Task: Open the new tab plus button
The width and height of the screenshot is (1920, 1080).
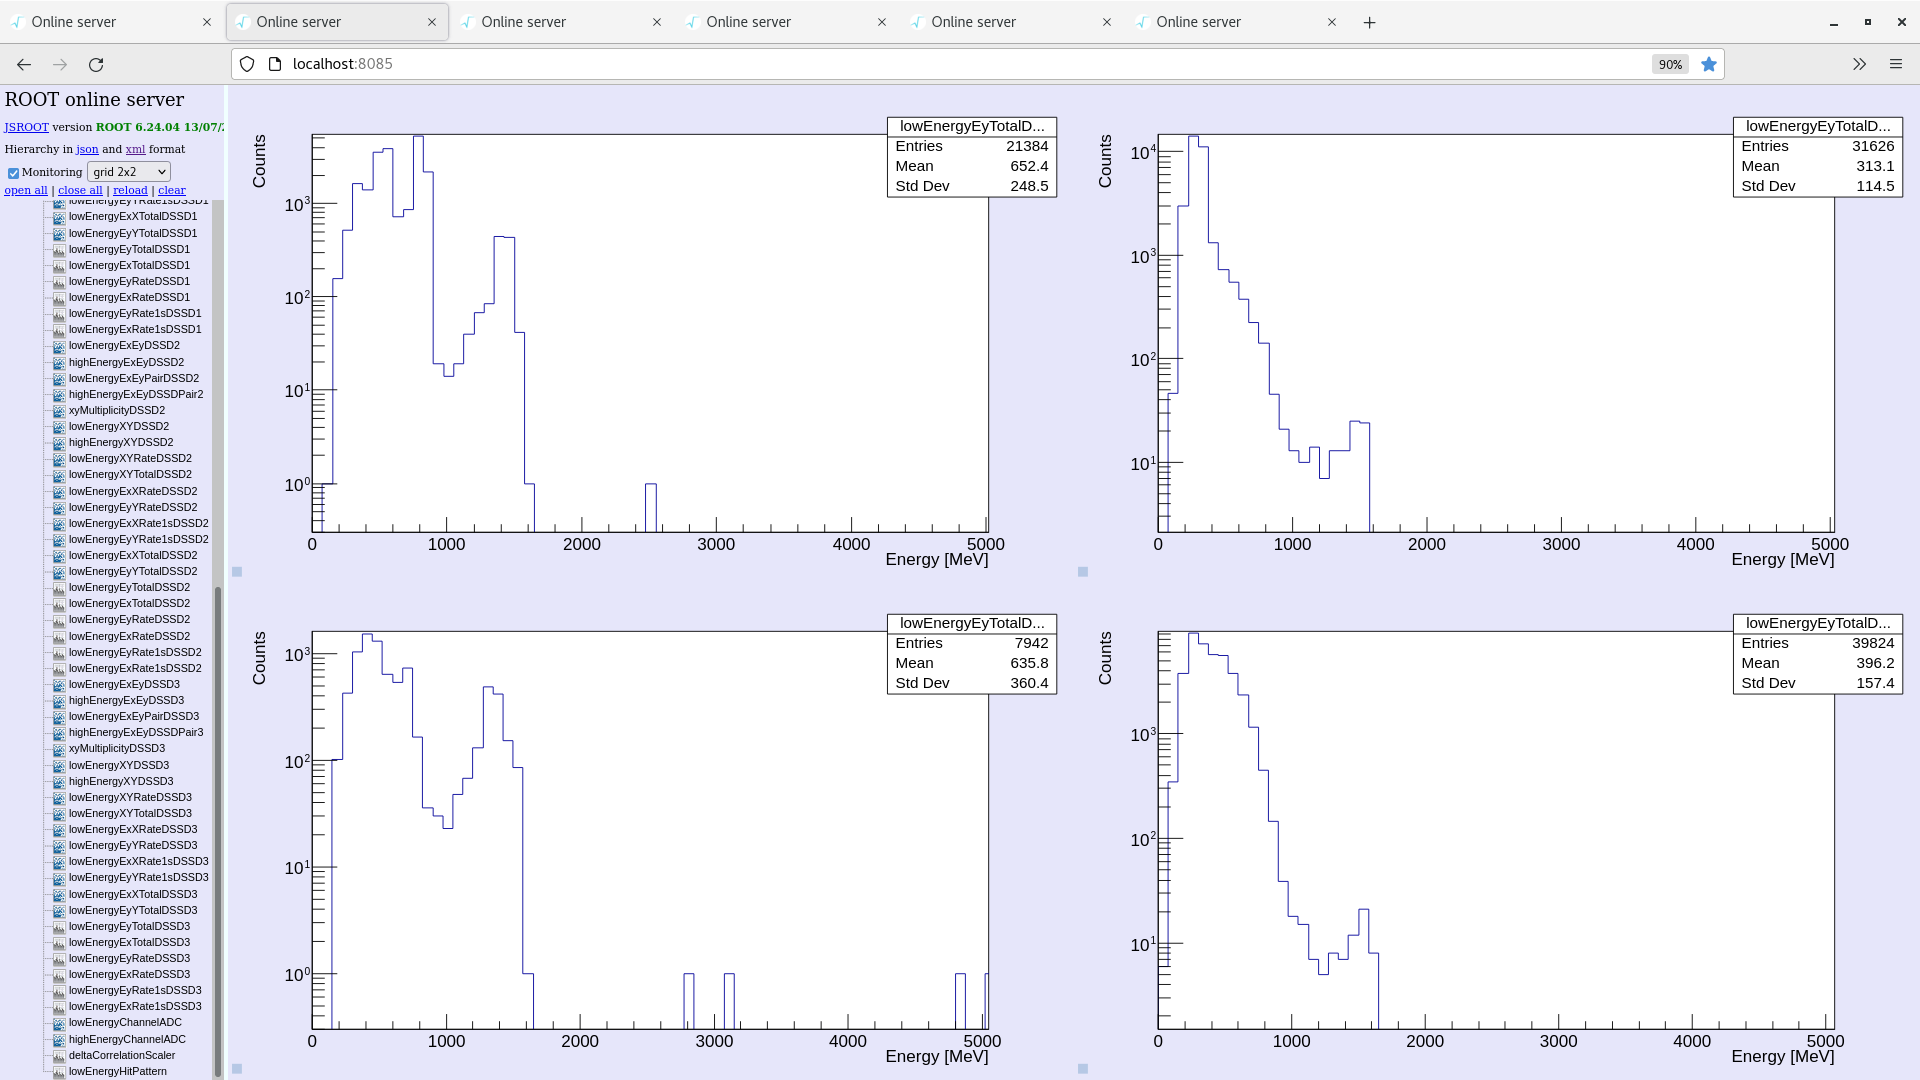Action: 1370,22
